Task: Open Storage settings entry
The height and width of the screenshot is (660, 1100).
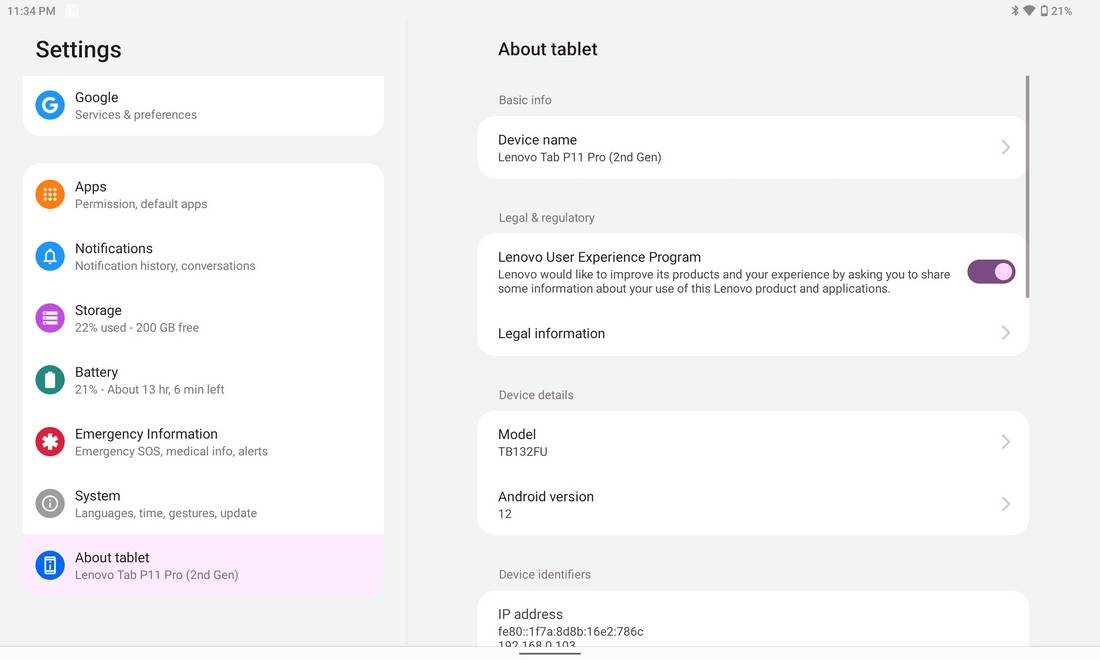Action: [203, 318]
